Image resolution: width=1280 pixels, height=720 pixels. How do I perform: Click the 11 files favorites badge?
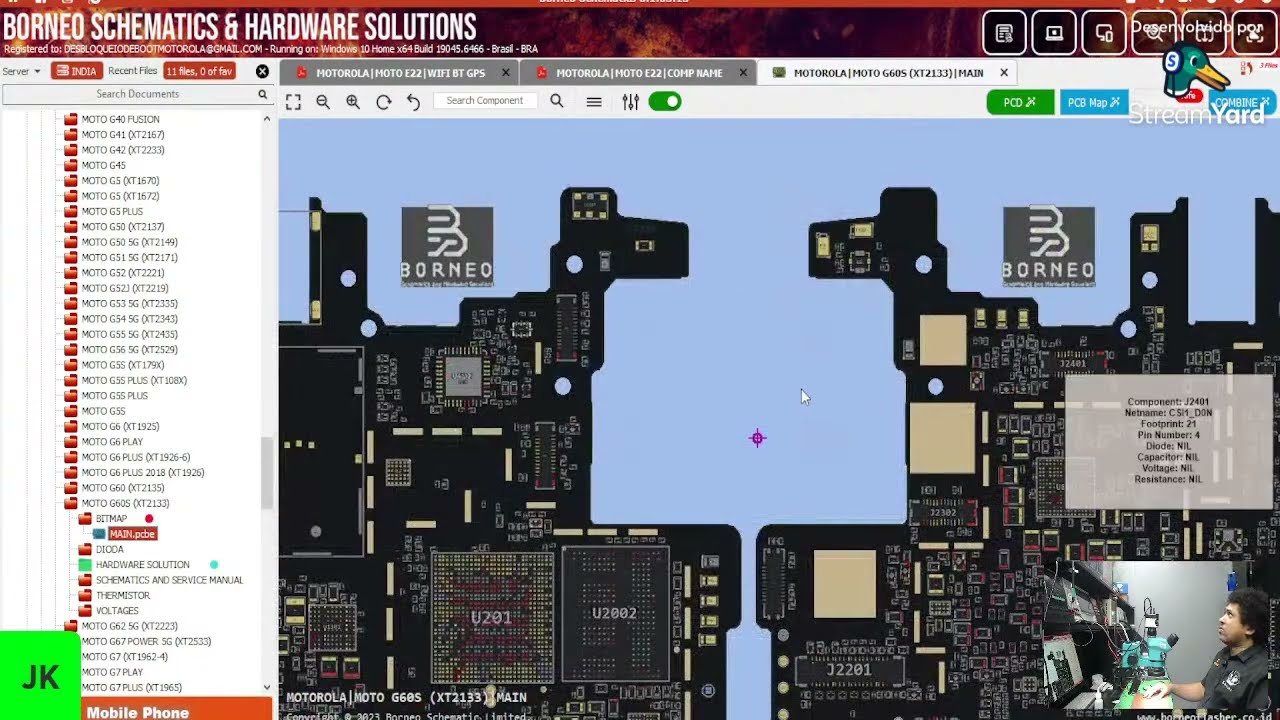click(x=200, y=71)
